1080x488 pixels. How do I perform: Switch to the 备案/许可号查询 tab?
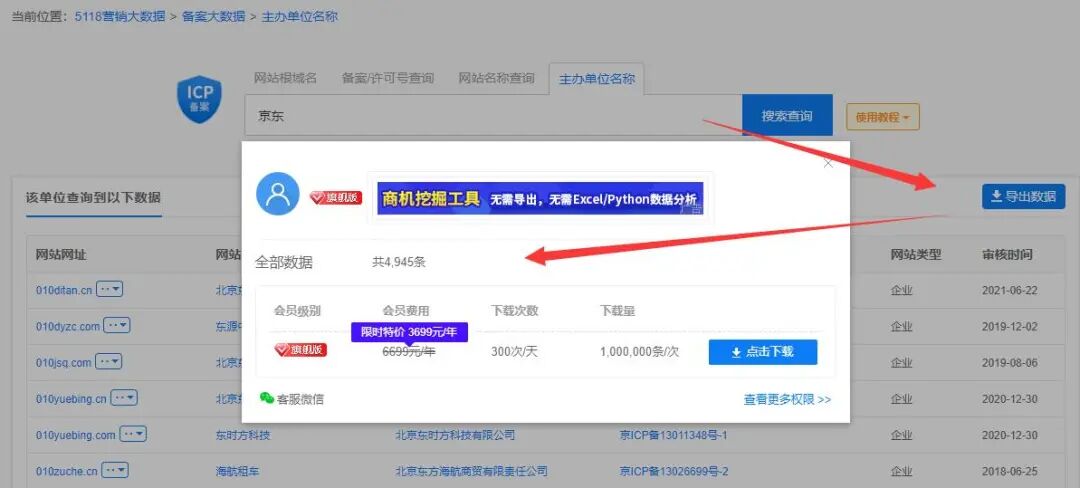388,78
